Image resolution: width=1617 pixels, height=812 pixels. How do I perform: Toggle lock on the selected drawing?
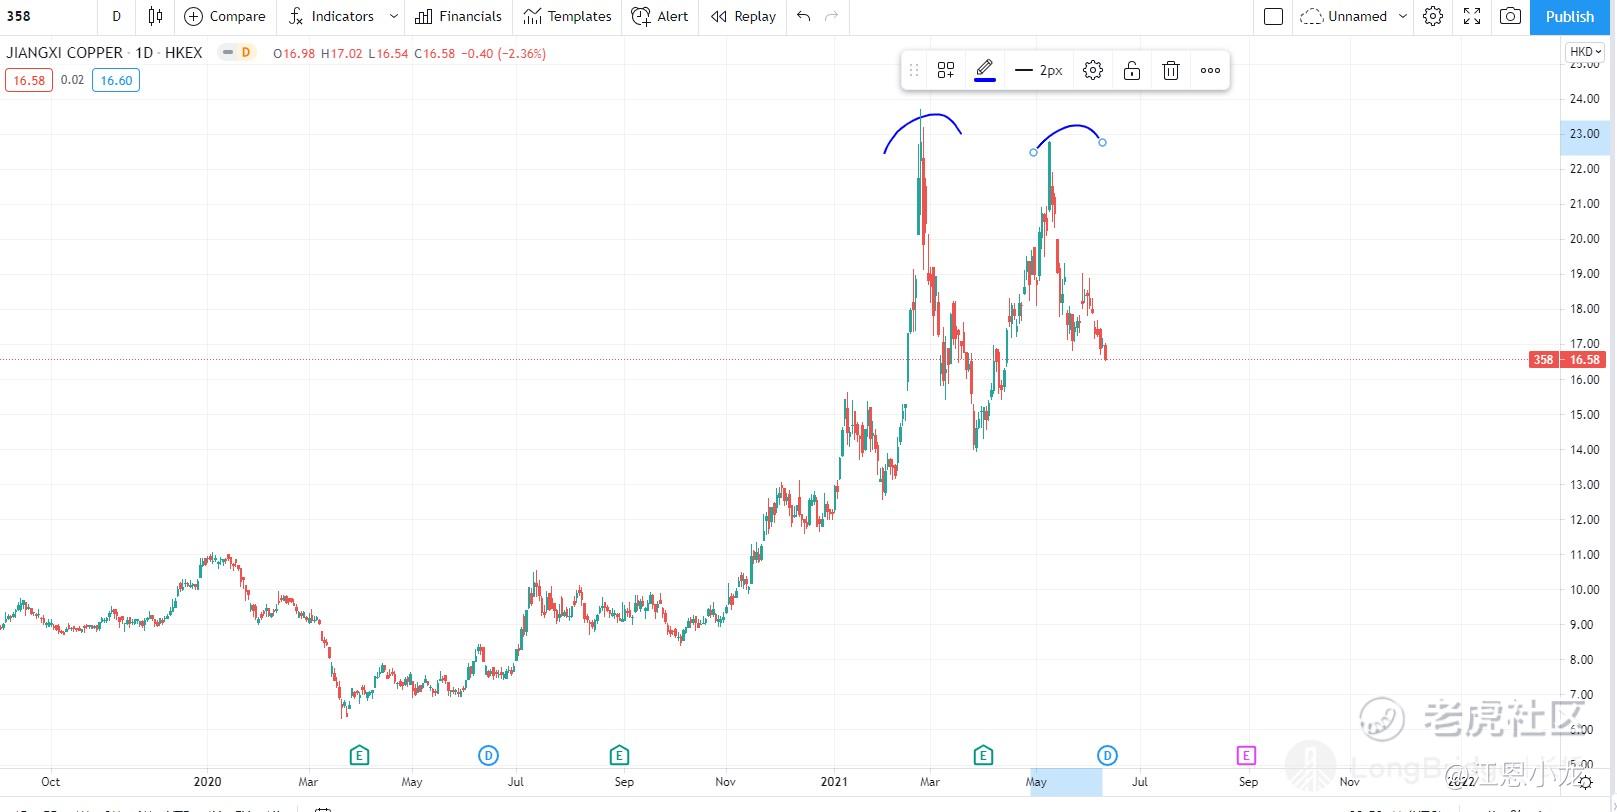tap(1132, 70)
